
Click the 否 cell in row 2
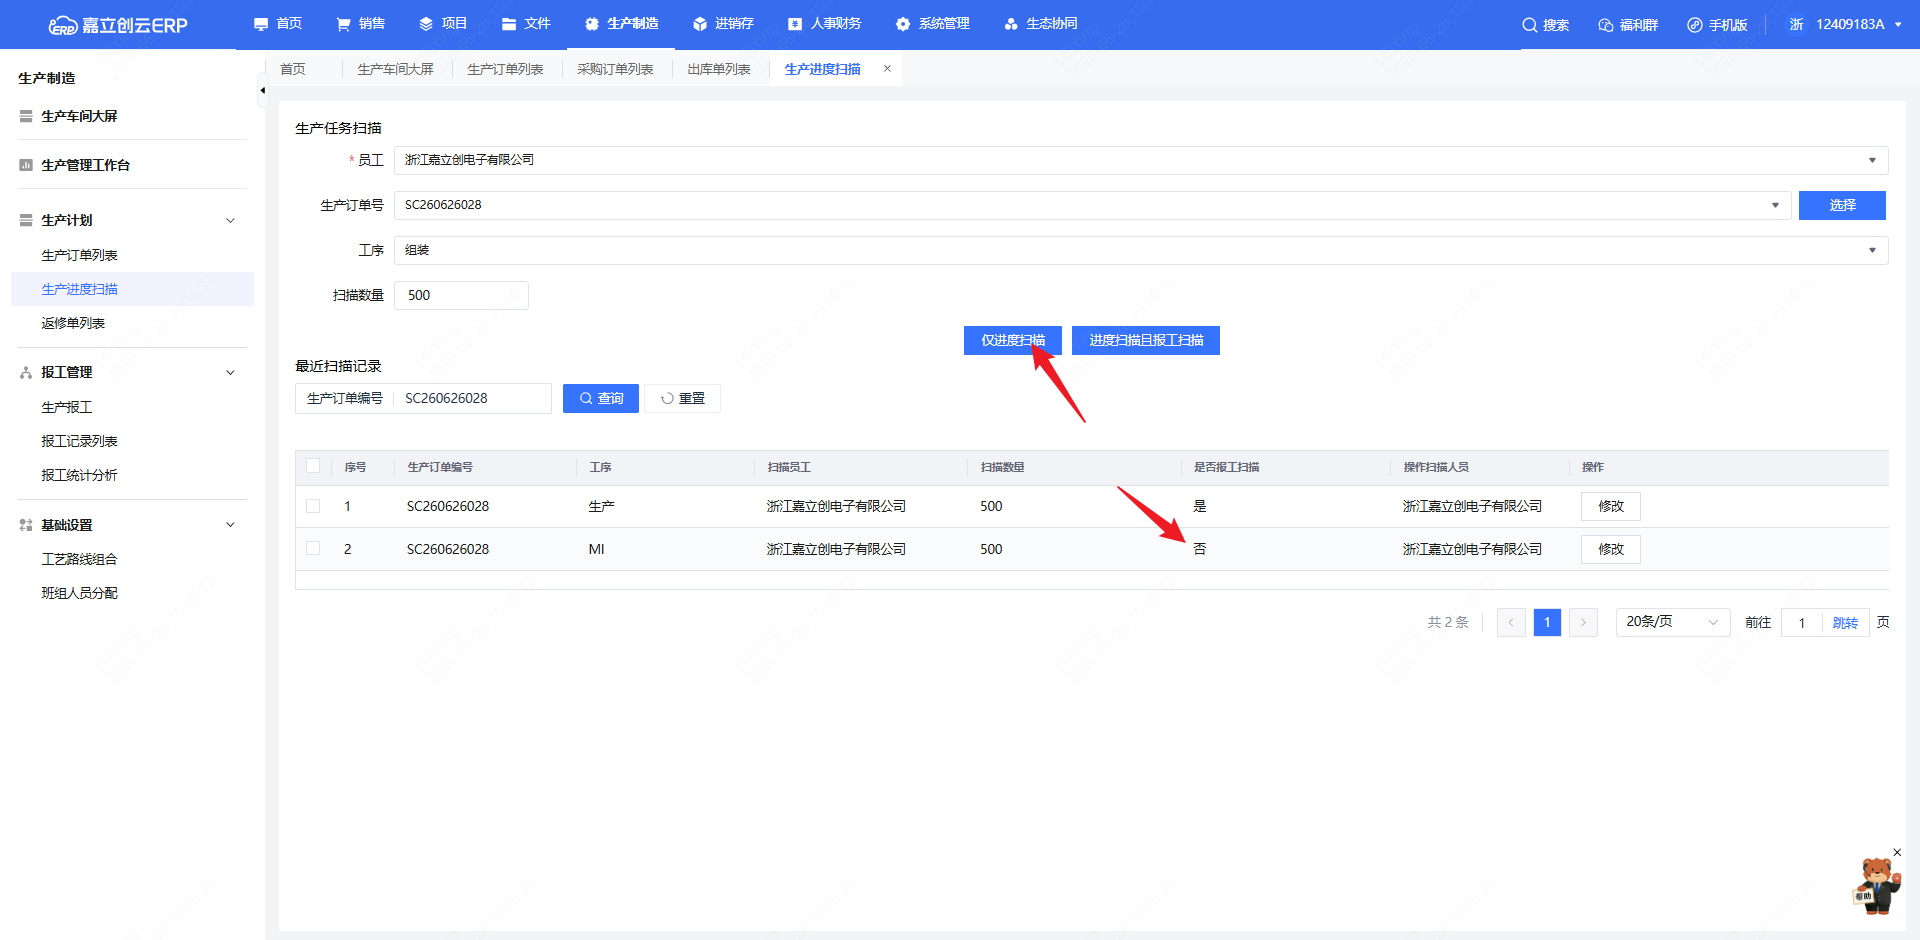click(x=1200, y=549)
